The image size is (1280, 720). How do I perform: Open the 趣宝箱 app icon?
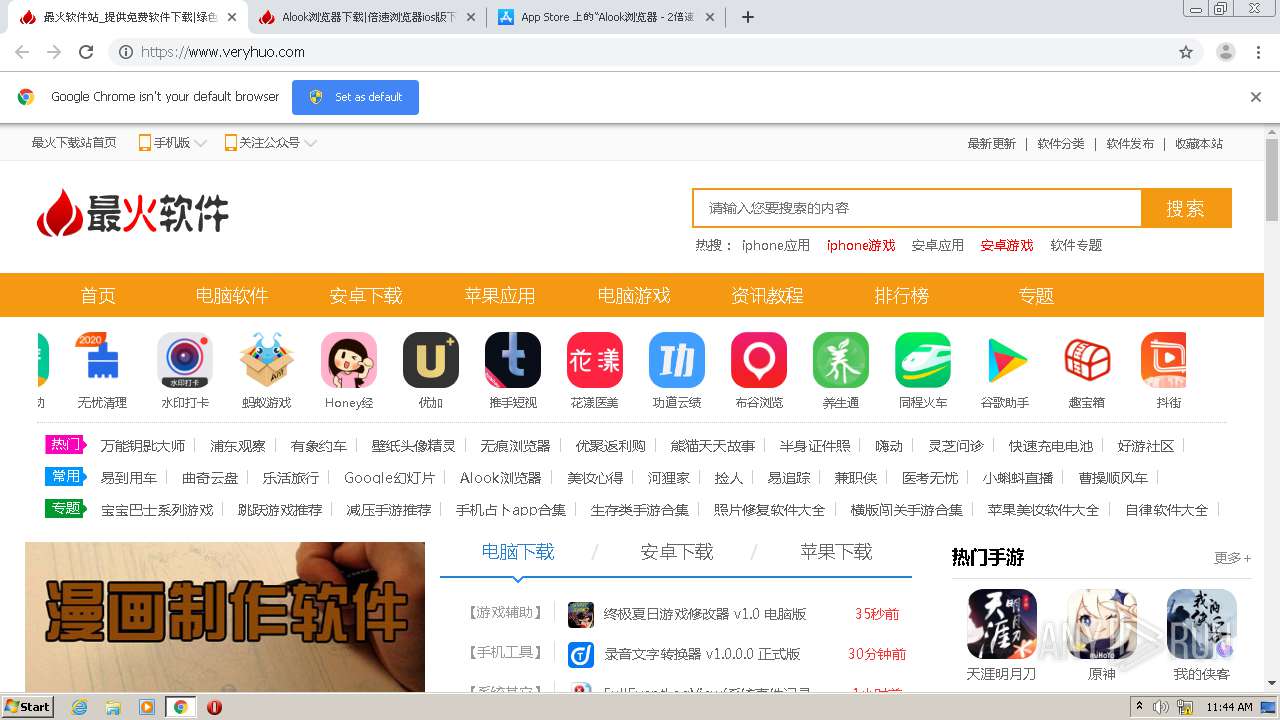(1087, 360)
